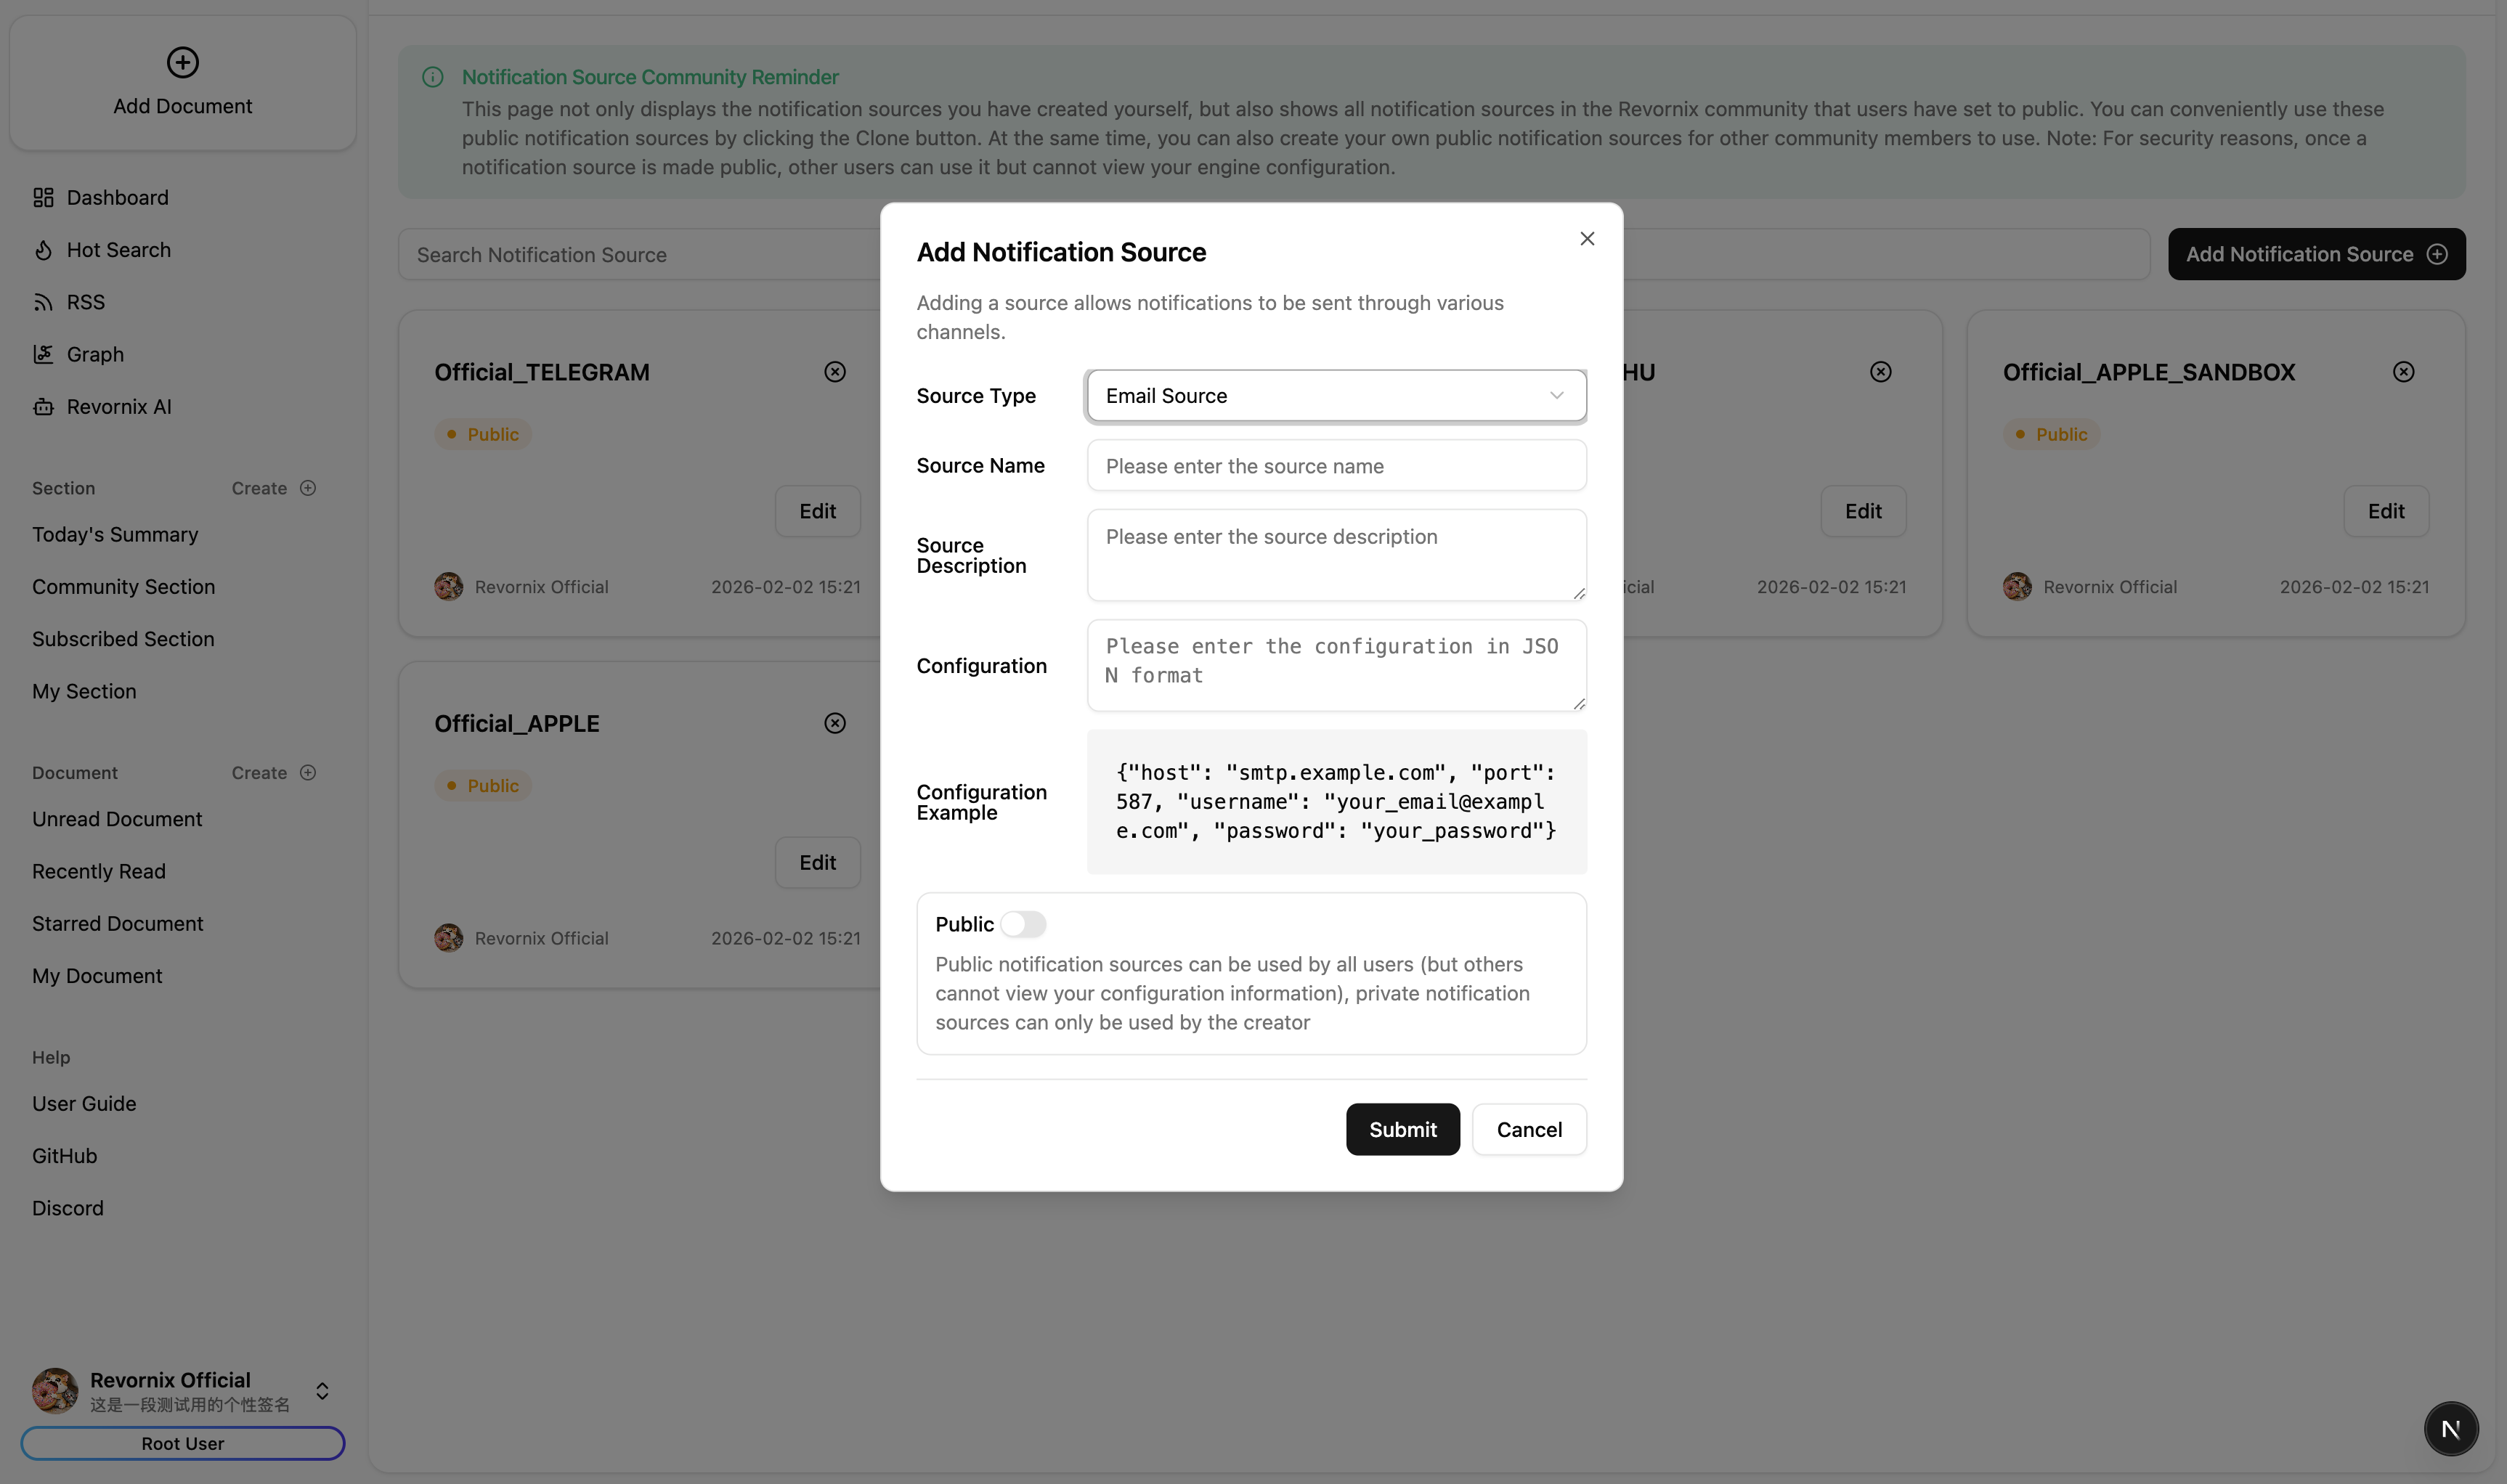This screenshot has height=1484, width=2507.
Task: Remove Official_APPLE_SANDBOX with the x icon
Action: coord(2403,372)
